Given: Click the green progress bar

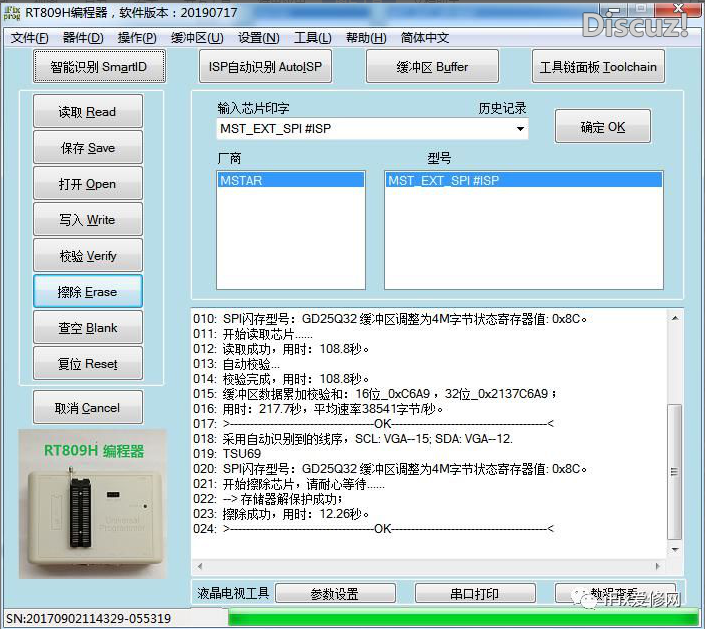Looking at the screenshot, I should click(x=463, y=617).
